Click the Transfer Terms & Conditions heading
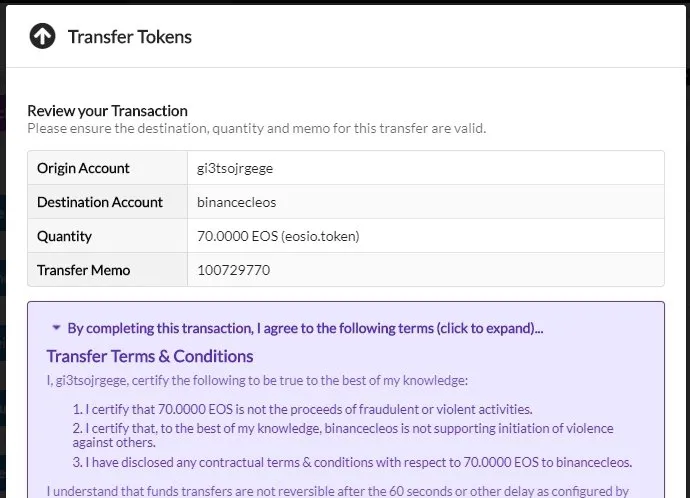Image resolution: width=690 pixels, height=498 pixels. 150,356
